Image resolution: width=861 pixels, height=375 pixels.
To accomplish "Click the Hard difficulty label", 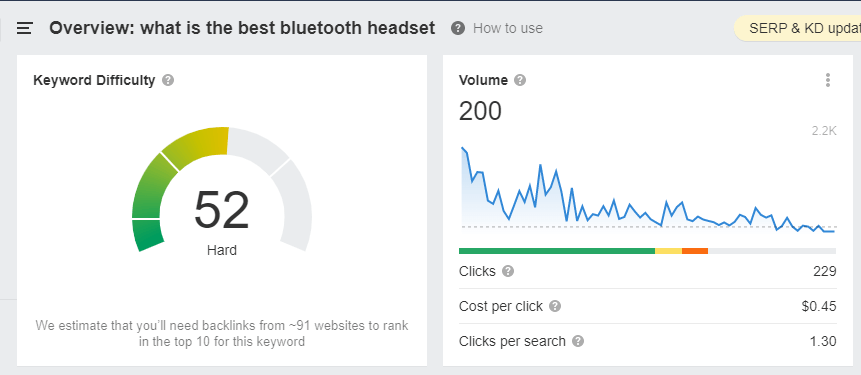I will click(222, 250).
